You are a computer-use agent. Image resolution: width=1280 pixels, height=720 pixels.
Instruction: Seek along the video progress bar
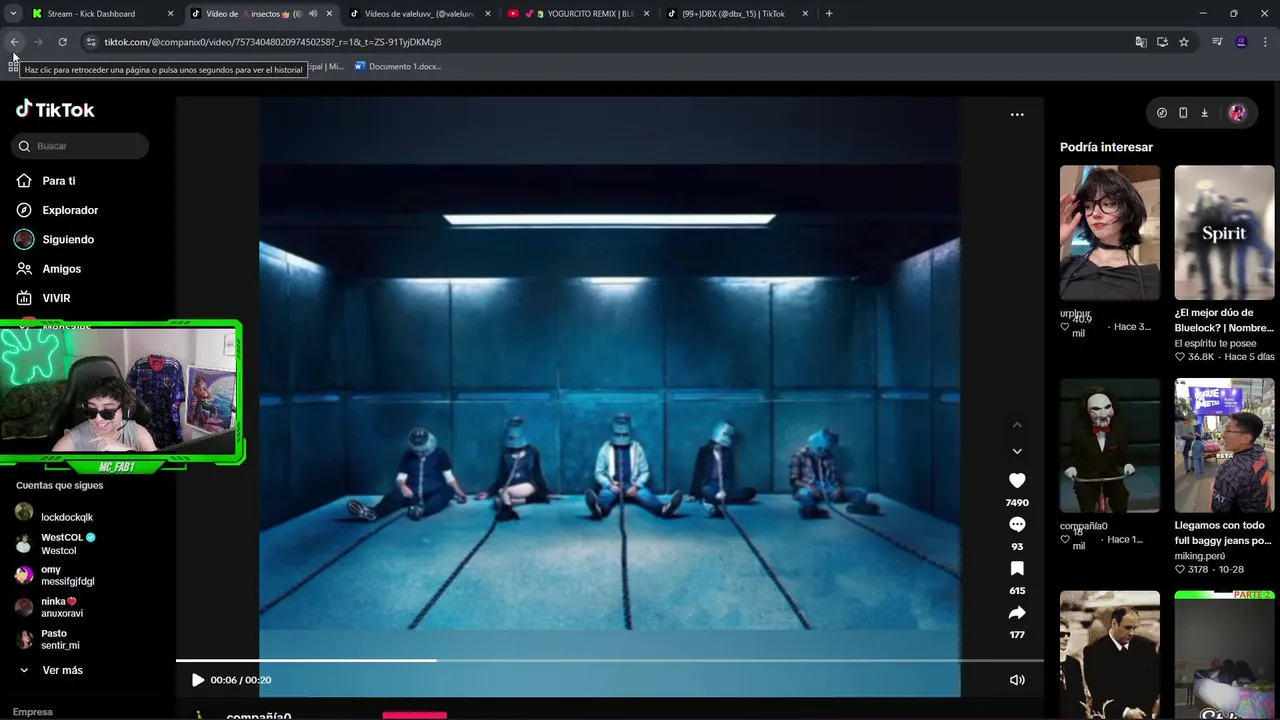click(x=610, y=660)
